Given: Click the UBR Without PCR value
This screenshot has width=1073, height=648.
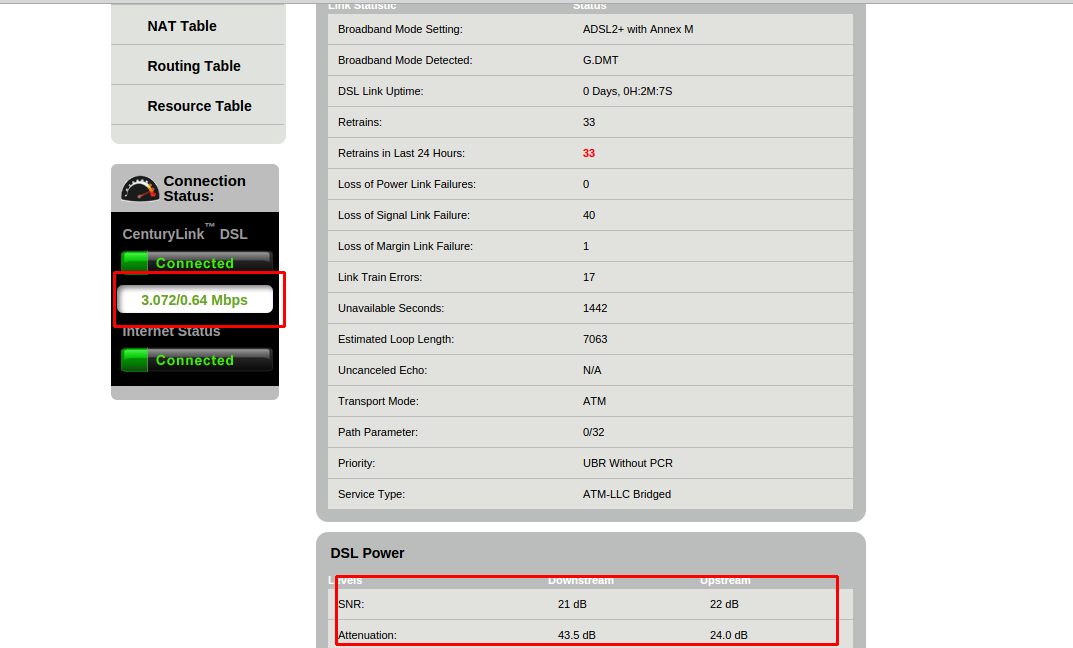Looking at the screenshot, I should point(628,463).
